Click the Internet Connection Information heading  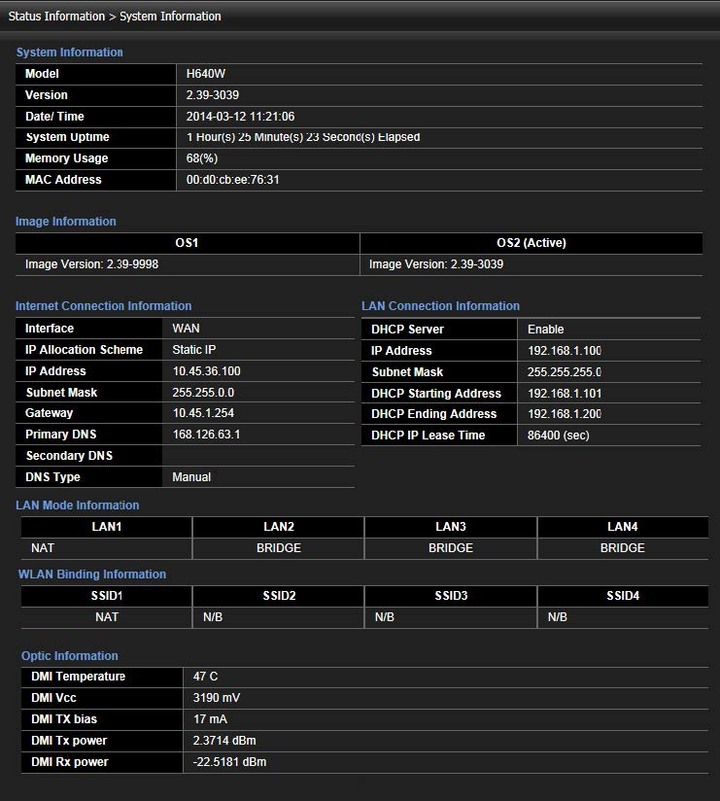[104, 305]
